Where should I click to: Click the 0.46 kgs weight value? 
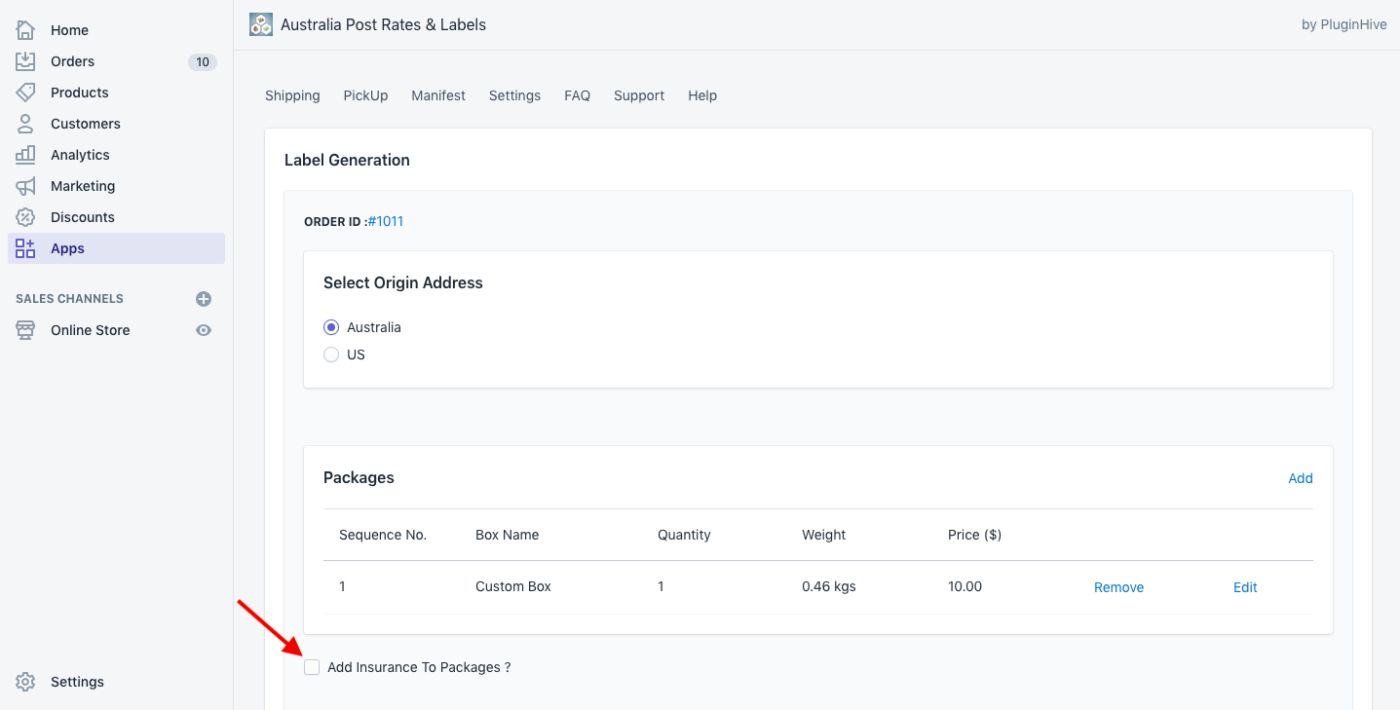click(x=829, y=587)
